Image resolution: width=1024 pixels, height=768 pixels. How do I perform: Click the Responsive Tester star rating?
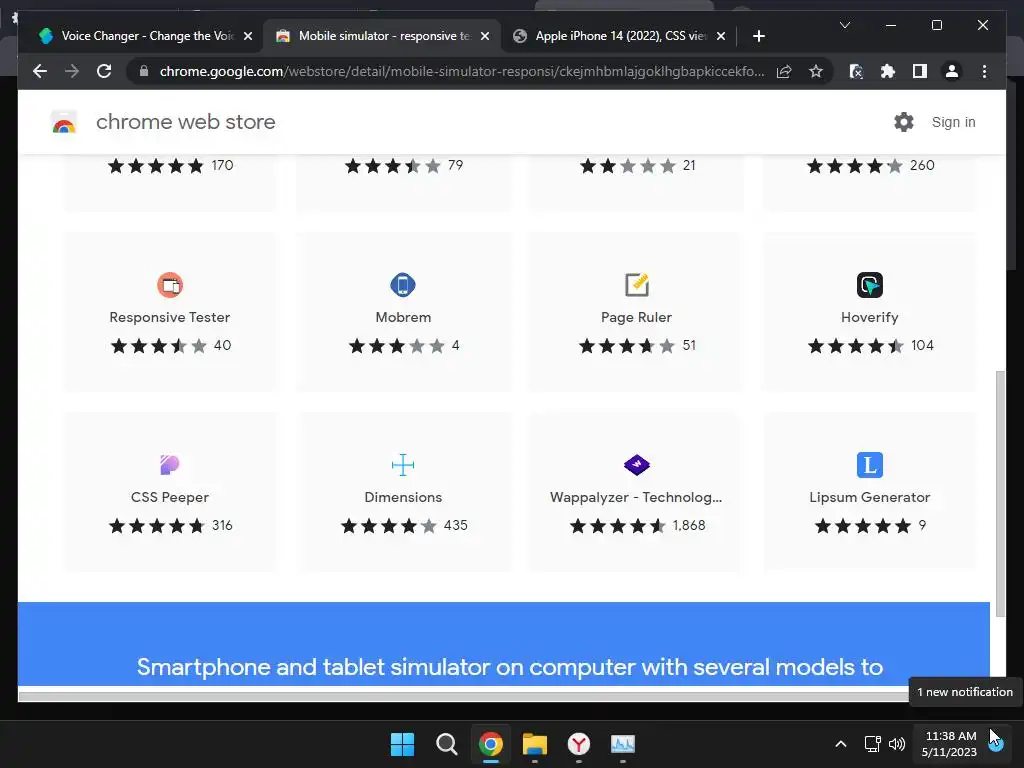[159, 345]
